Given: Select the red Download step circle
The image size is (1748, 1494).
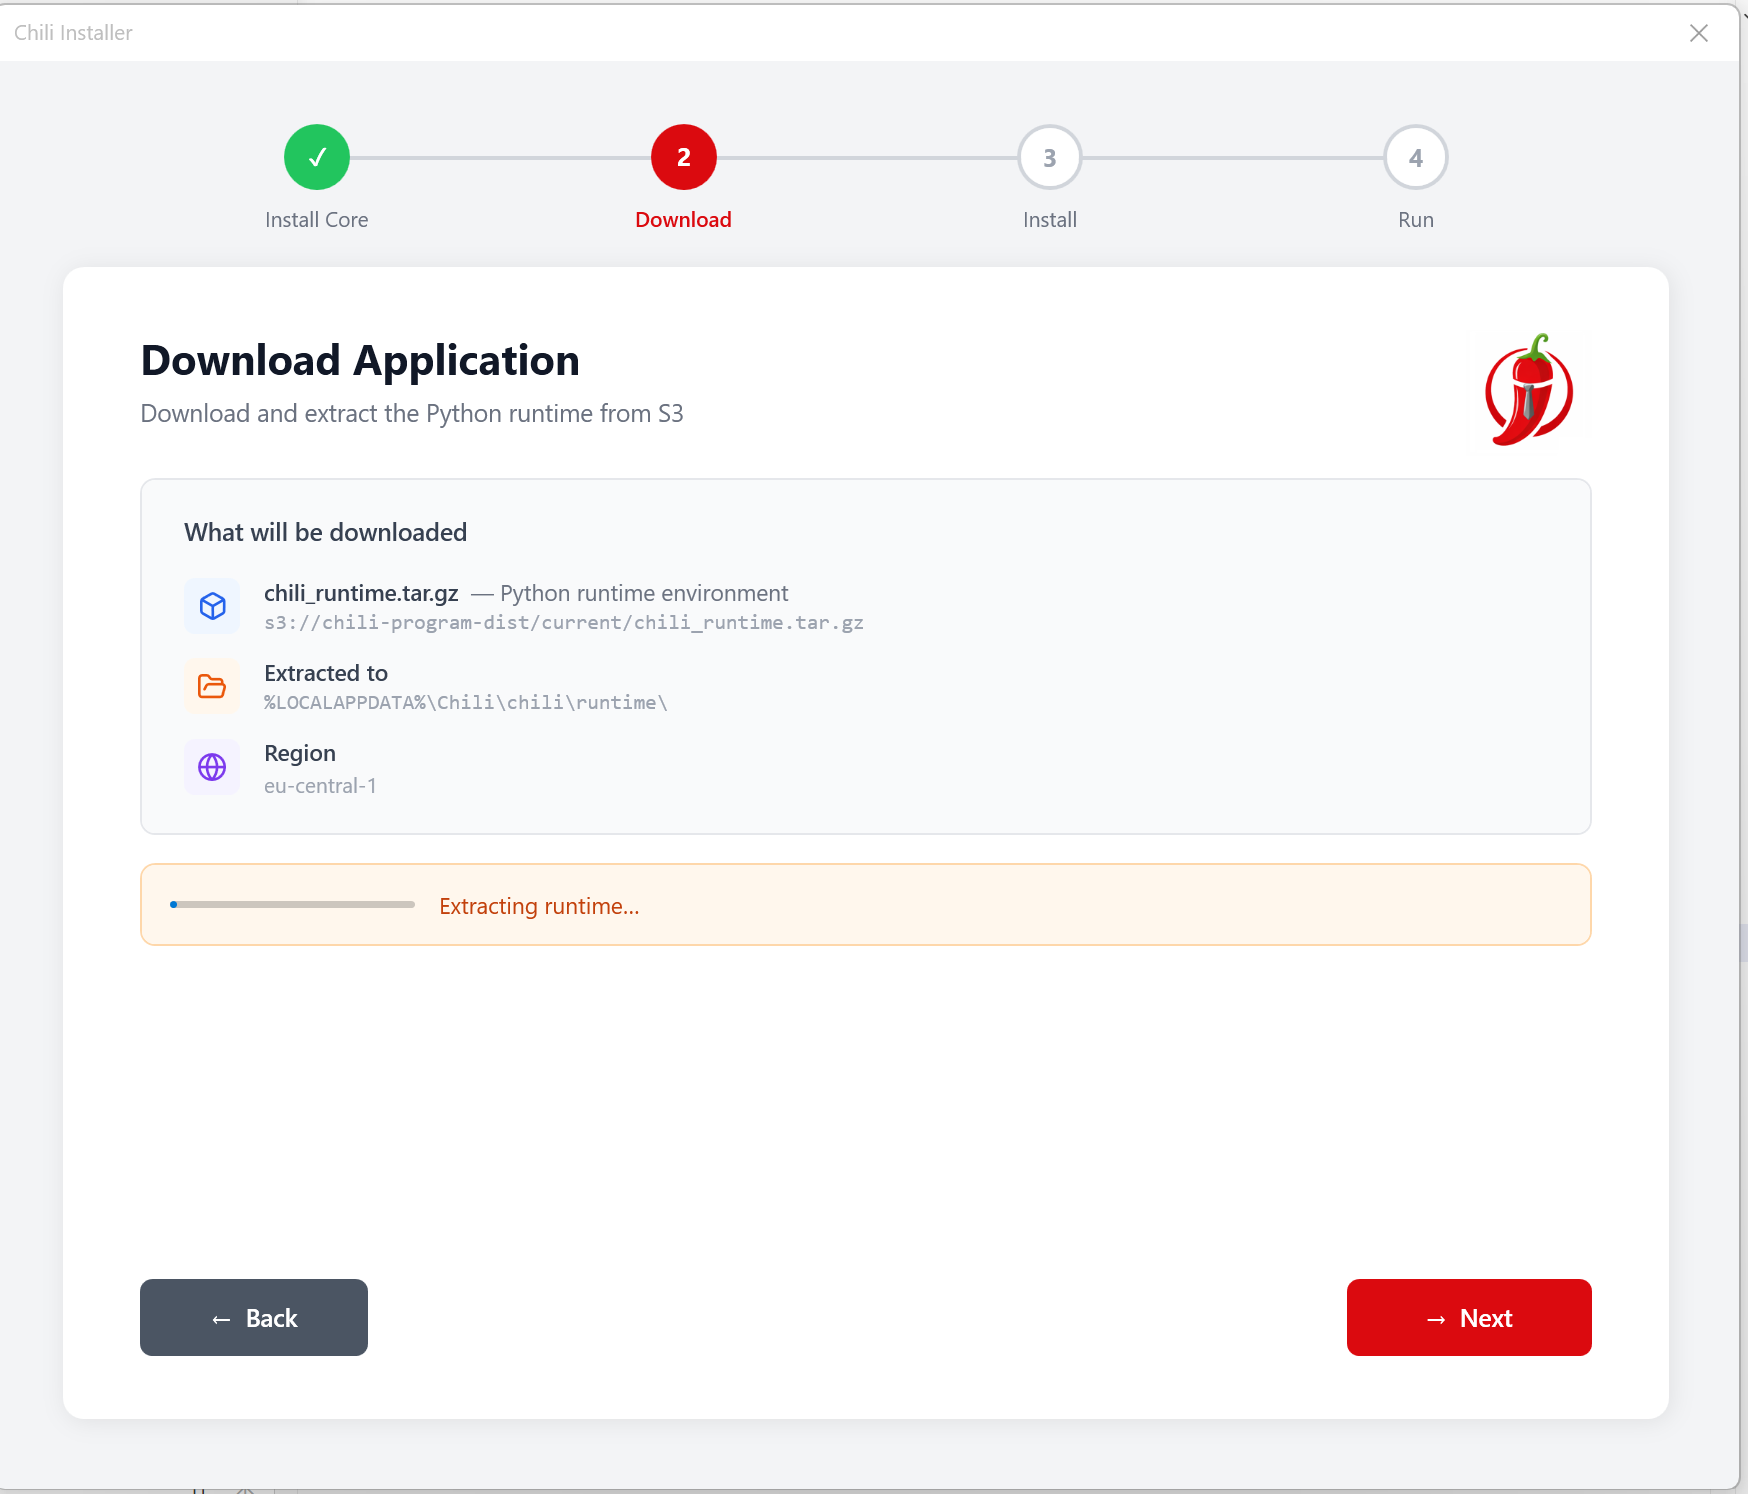Looking at the screenshot, I should click(x=683, y=157).
